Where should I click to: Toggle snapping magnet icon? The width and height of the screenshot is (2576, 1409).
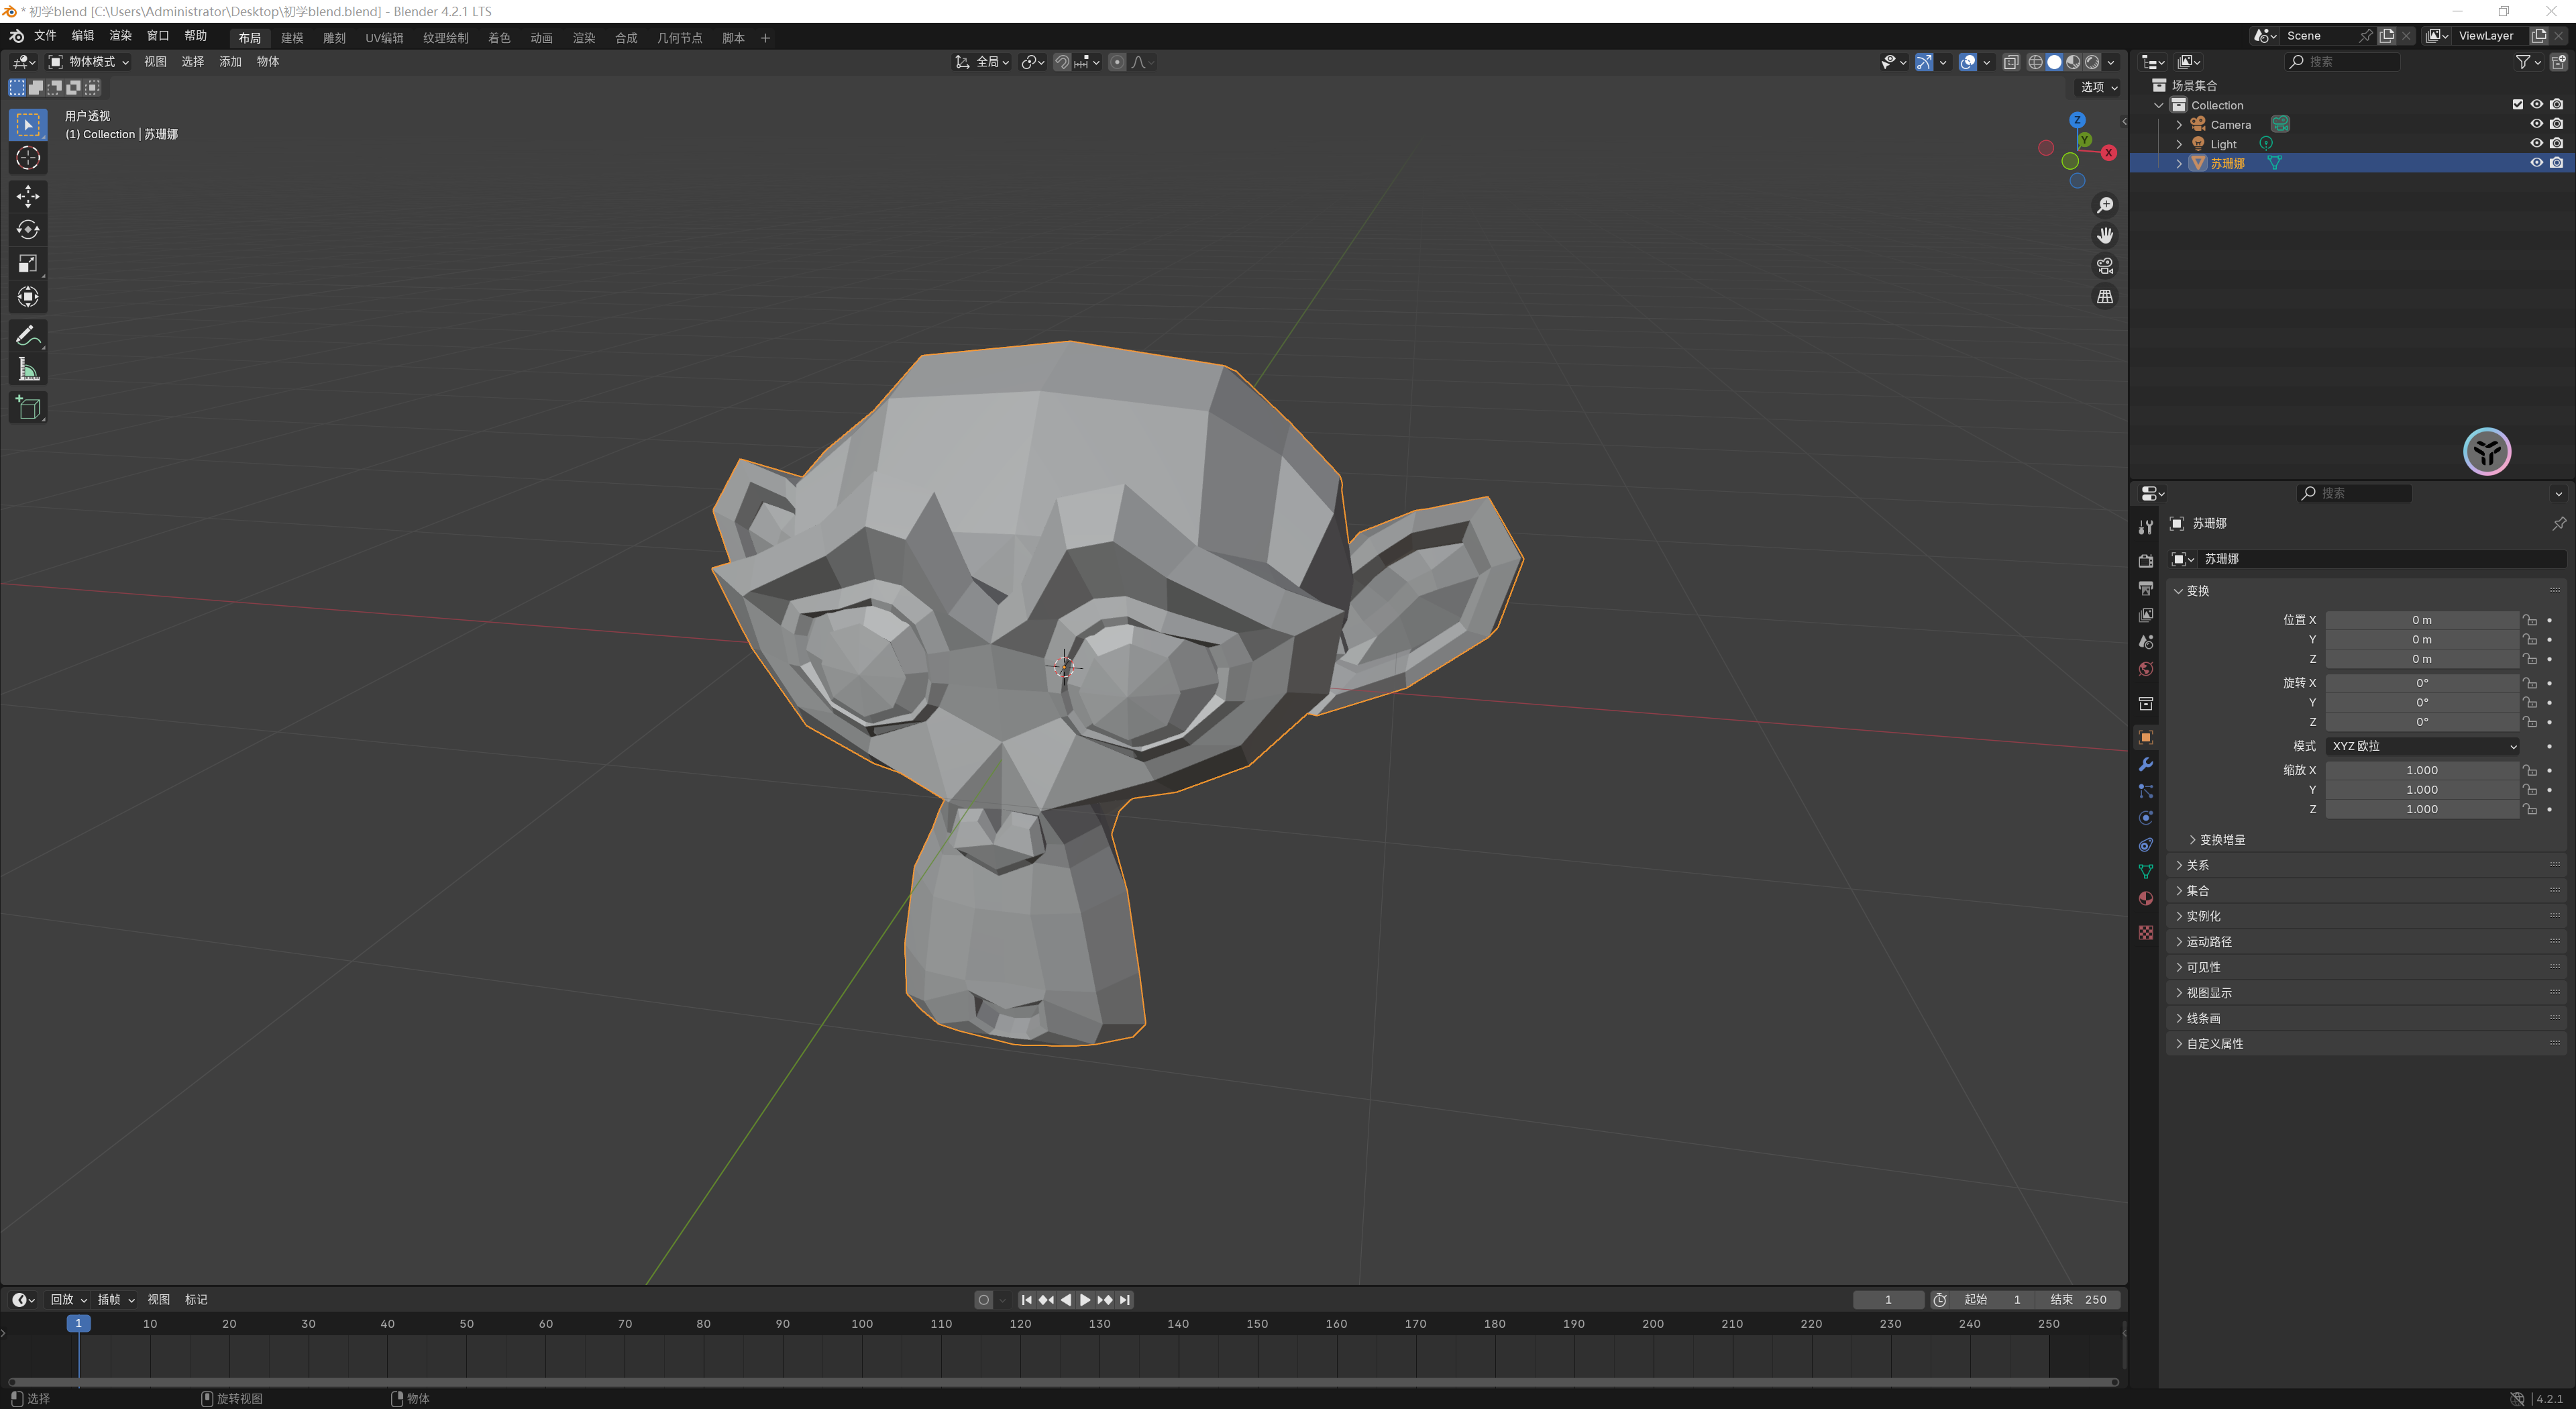[x=1062, y=62]
